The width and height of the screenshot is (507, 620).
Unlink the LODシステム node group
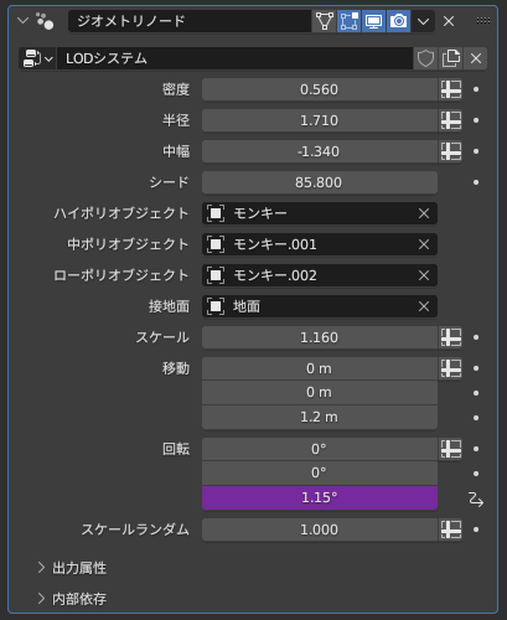tap(475, 59)
